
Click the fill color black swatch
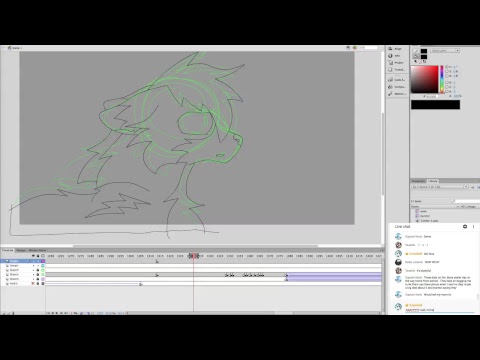(x=424, y=57)
